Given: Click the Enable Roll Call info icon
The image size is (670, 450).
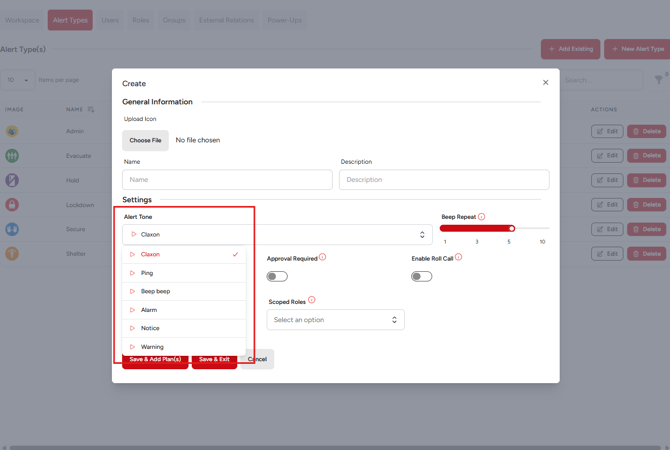Looking at the screenshot, I should (x=459, y=257).
